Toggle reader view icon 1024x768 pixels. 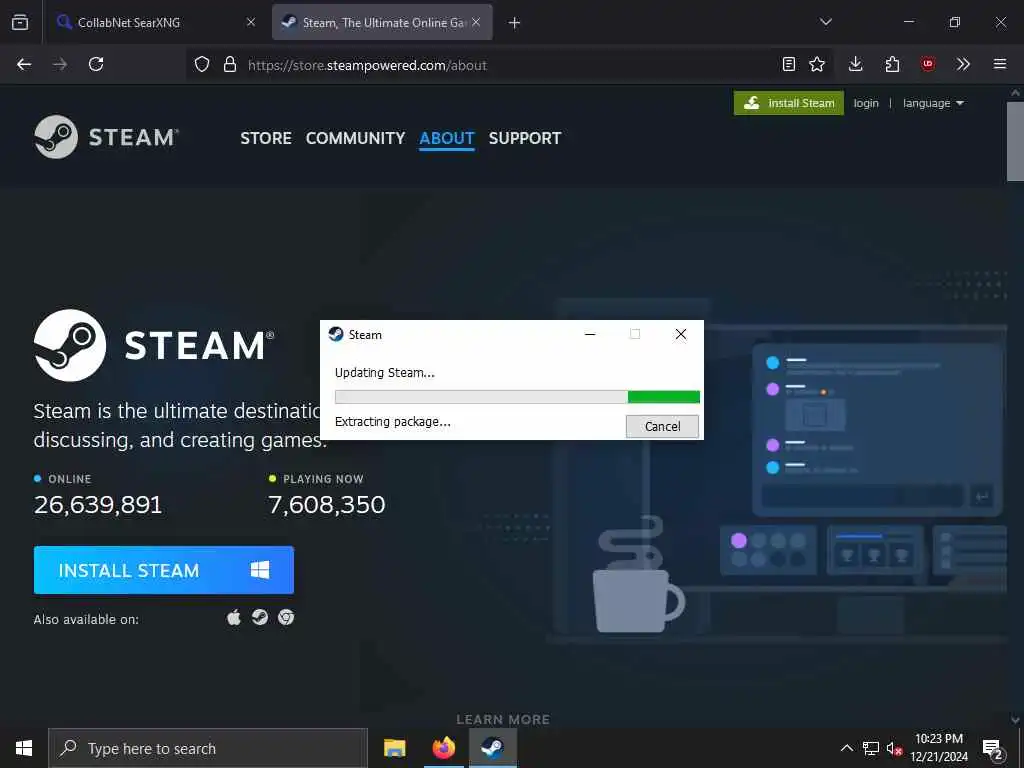point(789,64)
